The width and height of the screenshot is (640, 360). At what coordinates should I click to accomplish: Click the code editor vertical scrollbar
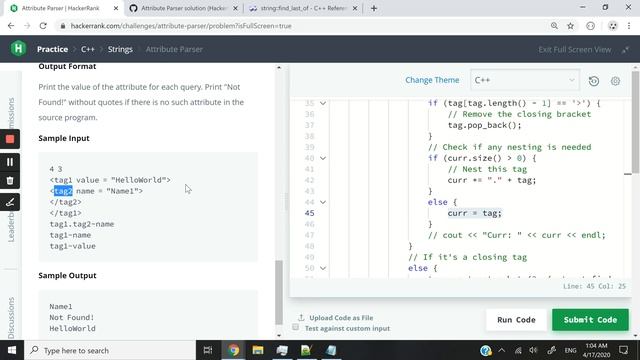pos(635,122)
